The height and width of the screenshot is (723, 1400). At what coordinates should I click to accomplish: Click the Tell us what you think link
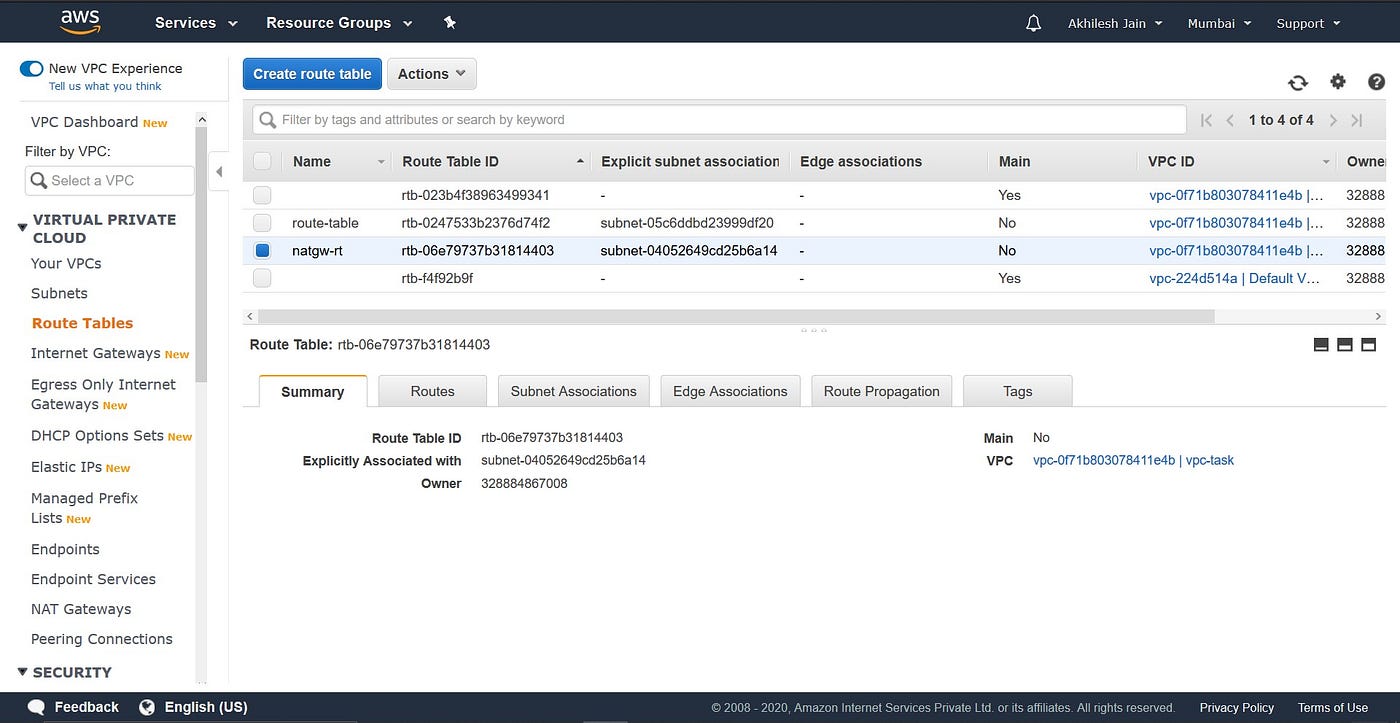(x=105, y=86)
